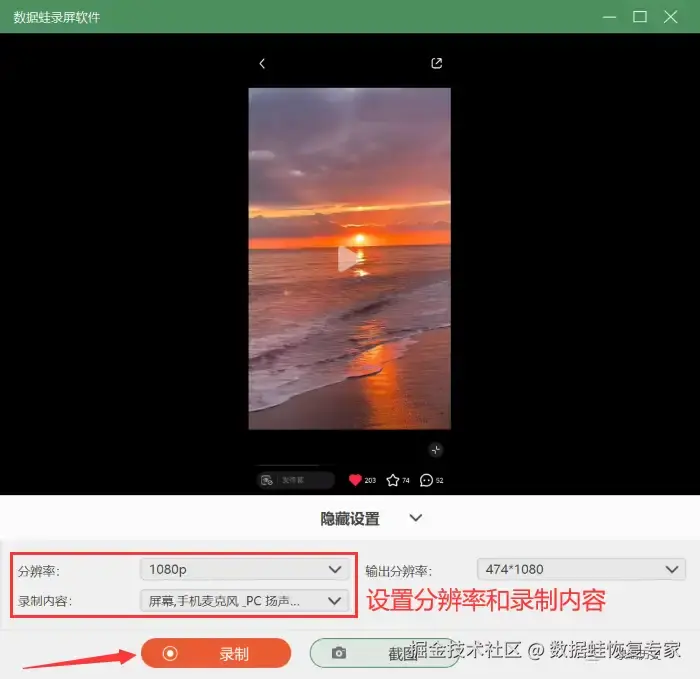Minimize the 数据蛙录屏软件 window
The image size is (700, 679).
coord(609,17)
